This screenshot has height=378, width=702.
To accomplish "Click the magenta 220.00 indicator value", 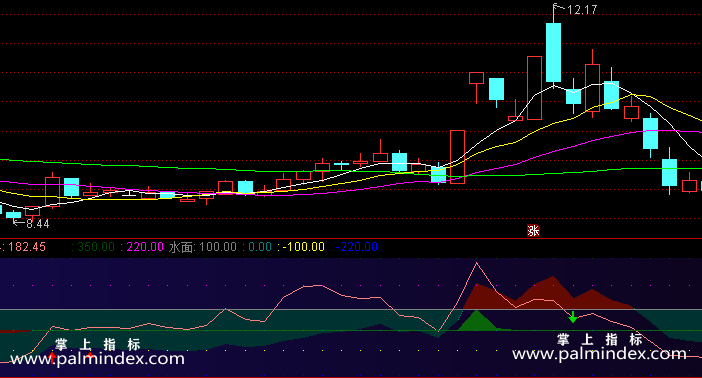I will 145,247.
